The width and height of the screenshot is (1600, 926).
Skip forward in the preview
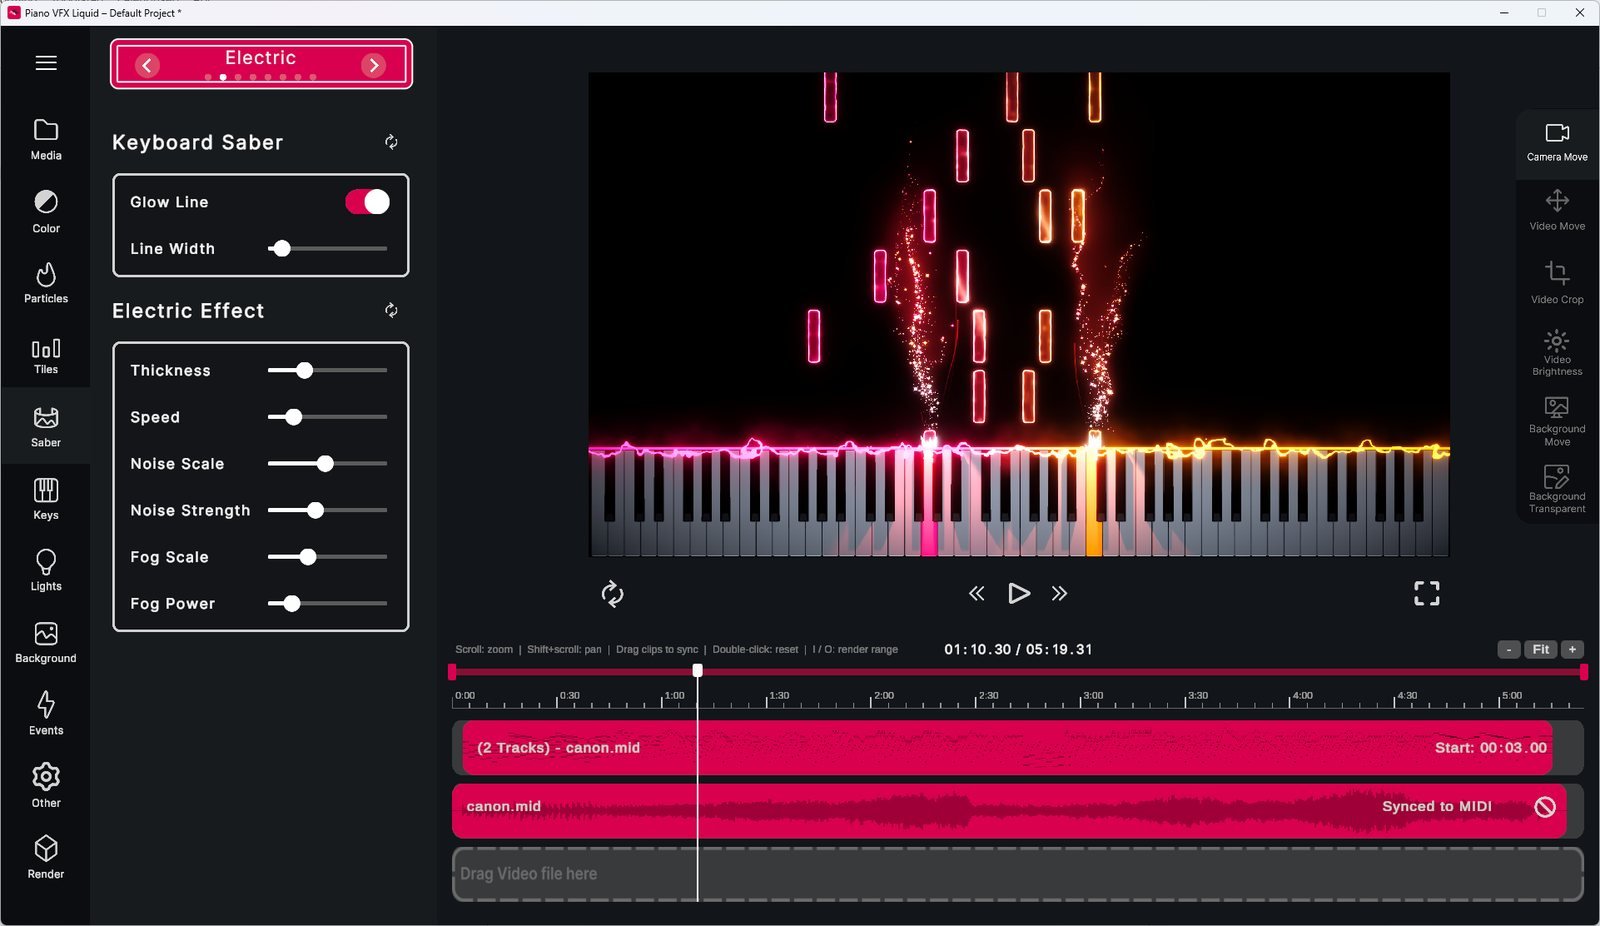click(1059, 594)
